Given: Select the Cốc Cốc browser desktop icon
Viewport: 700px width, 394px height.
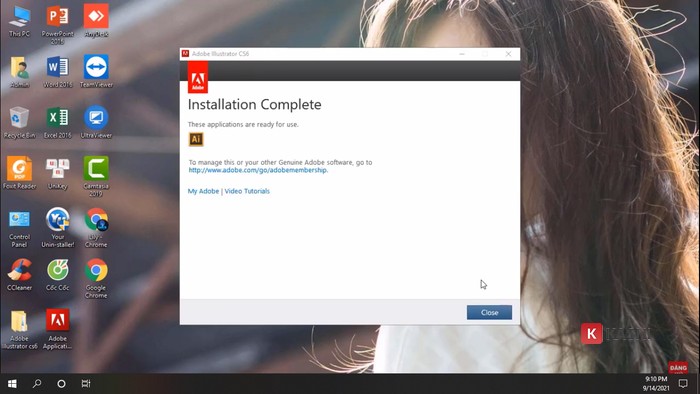Looking at the screenshot, I should (58, 275).
